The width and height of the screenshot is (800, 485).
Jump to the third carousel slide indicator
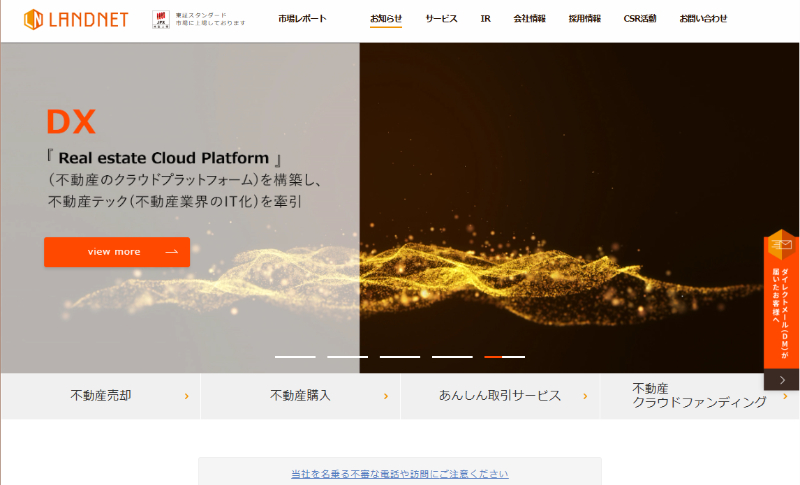click(400, 357)
